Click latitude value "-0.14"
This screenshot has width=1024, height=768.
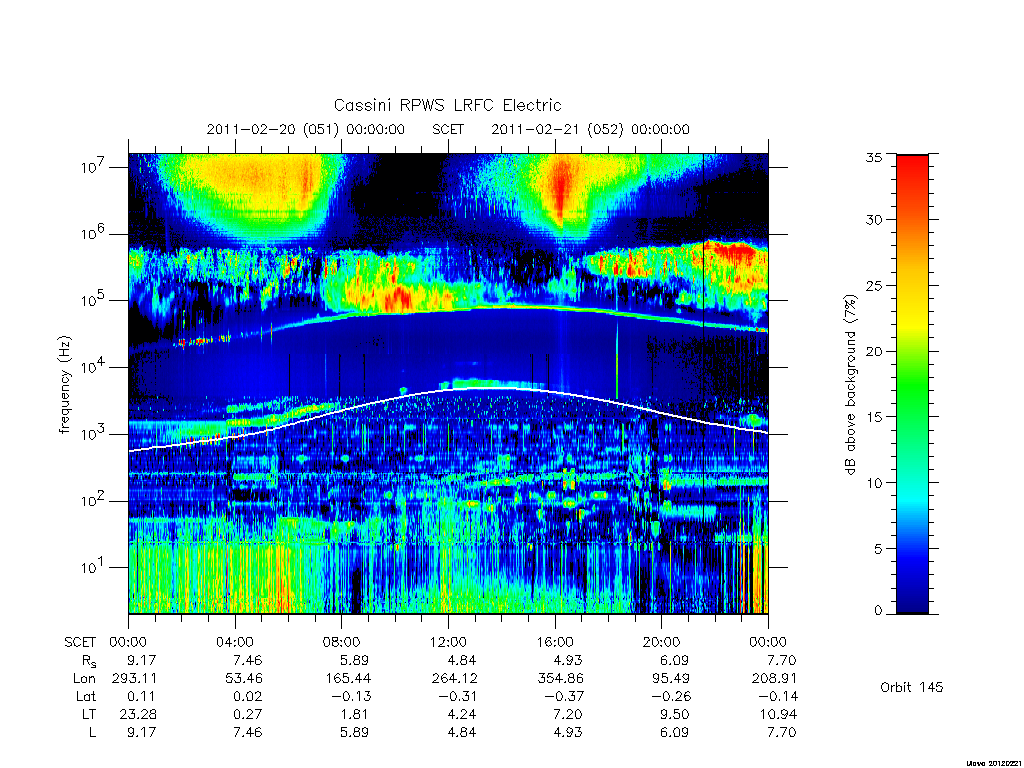click(x=776, y=696)
